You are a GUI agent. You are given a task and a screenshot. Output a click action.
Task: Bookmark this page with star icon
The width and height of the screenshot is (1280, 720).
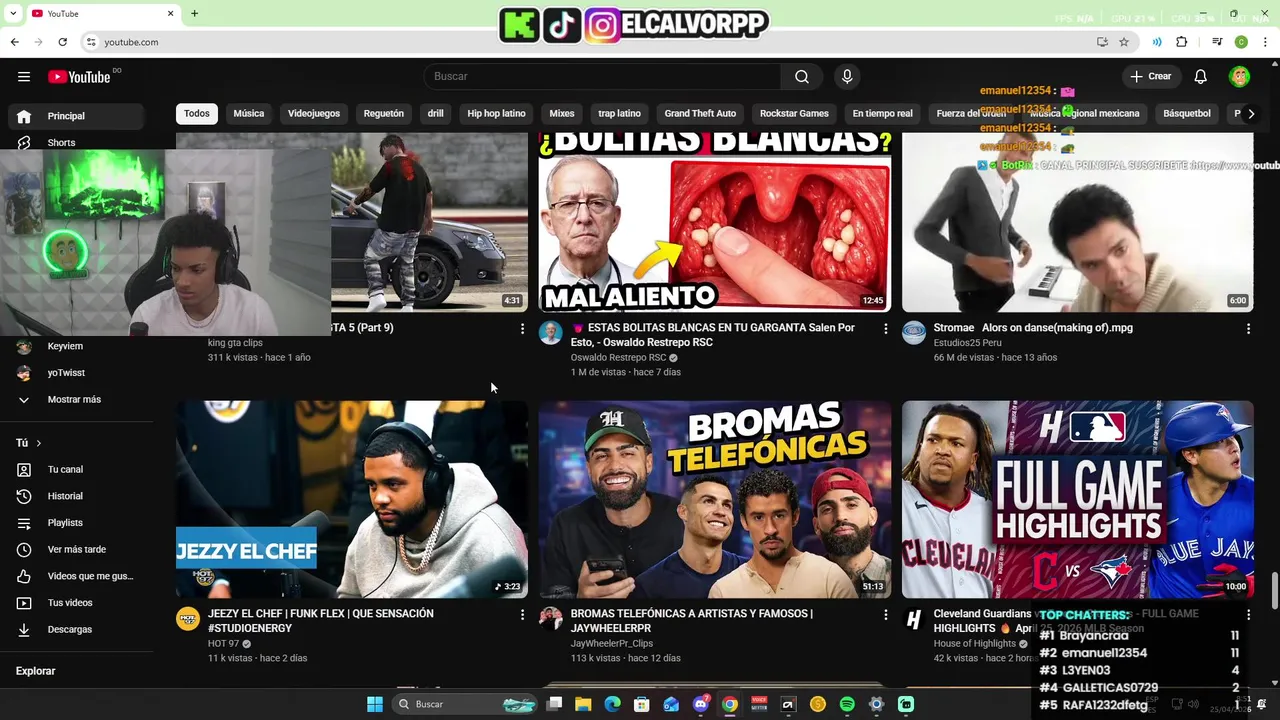1124,42
